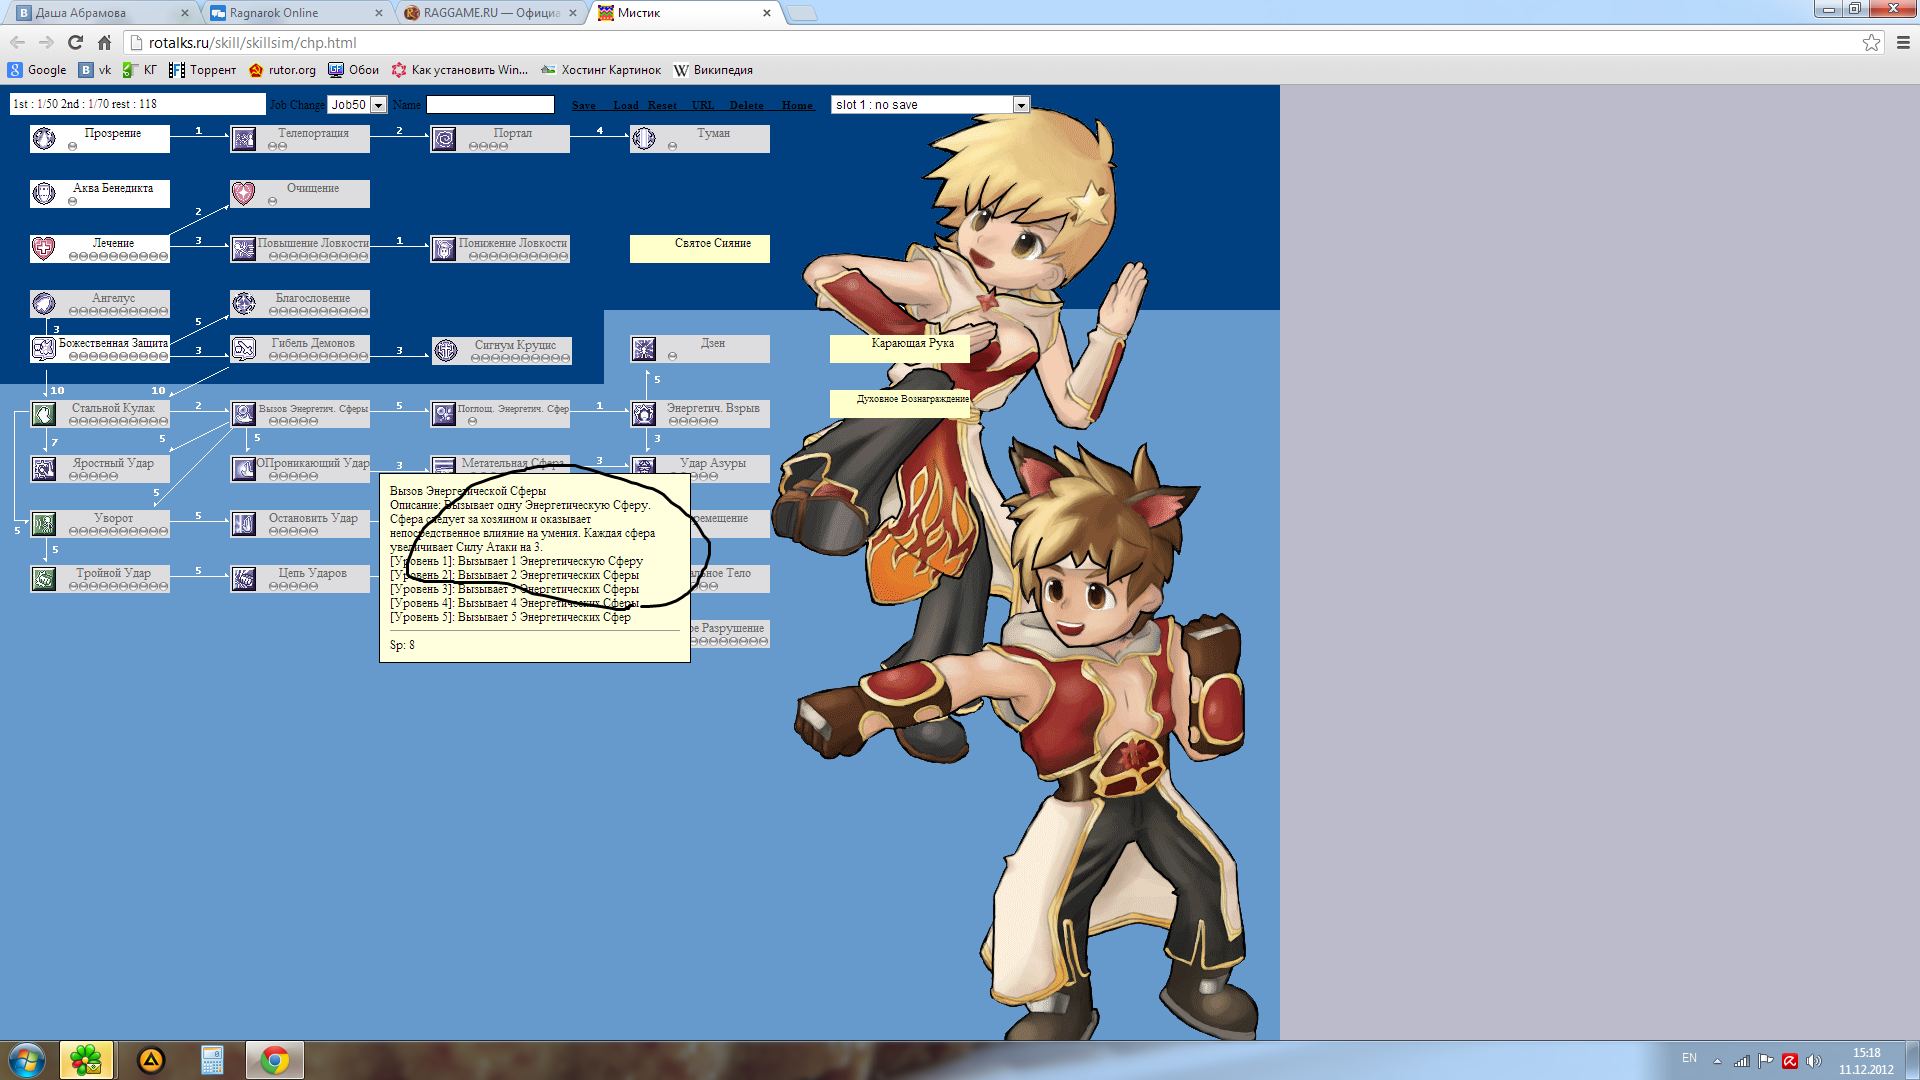Click the Прозрение skill icon
1920x1080 pixels.
pos(44,138)
